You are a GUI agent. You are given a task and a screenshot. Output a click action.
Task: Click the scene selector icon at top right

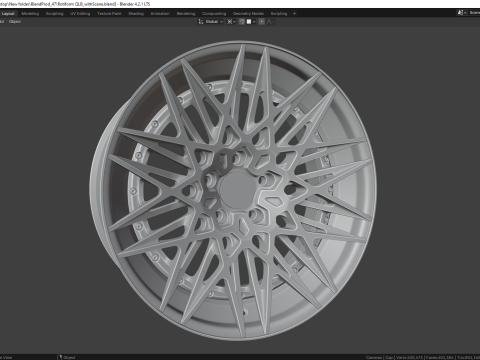[x=461, y=13]
